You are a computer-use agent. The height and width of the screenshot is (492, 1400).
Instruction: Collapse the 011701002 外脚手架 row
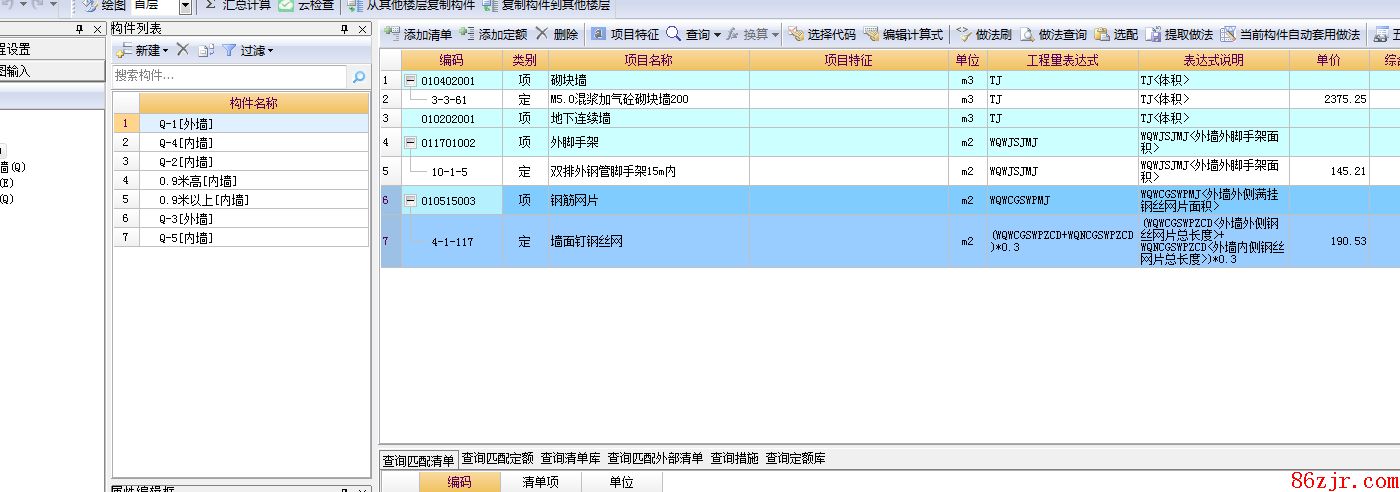(x=410, y=143)
